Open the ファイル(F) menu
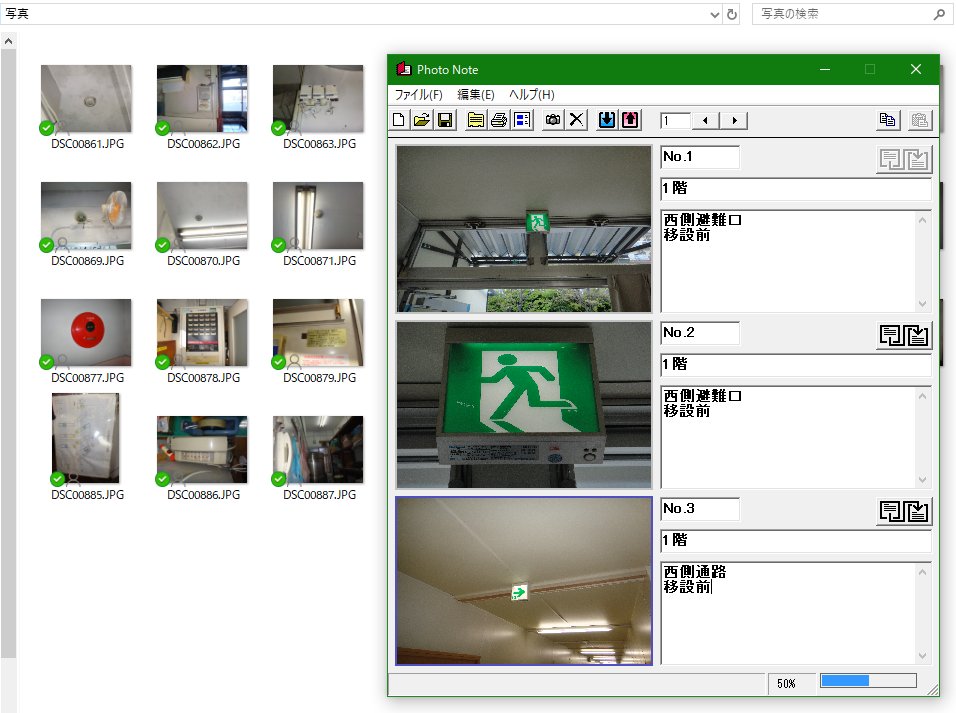956x713 pixels. pyautogui.click(x=418, y=95)
